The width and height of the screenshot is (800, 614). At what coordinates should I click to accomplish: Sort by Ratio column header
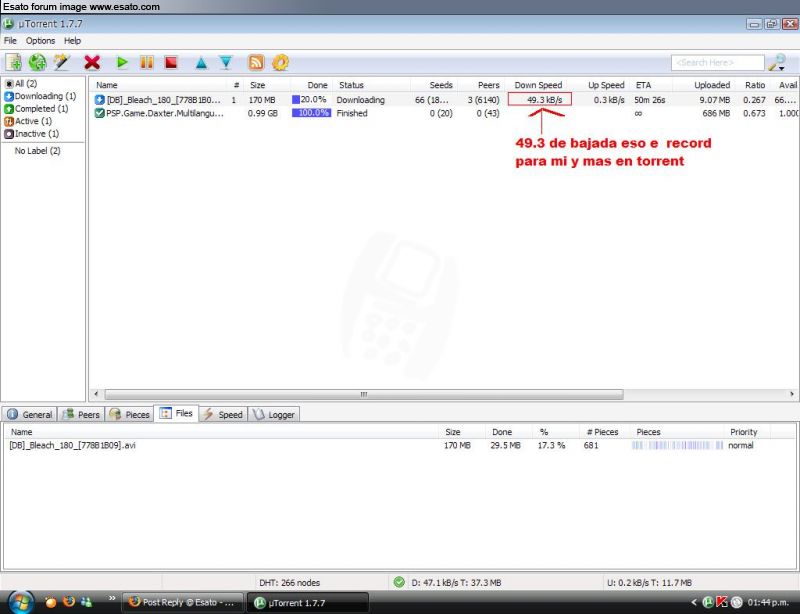[753, 85]
